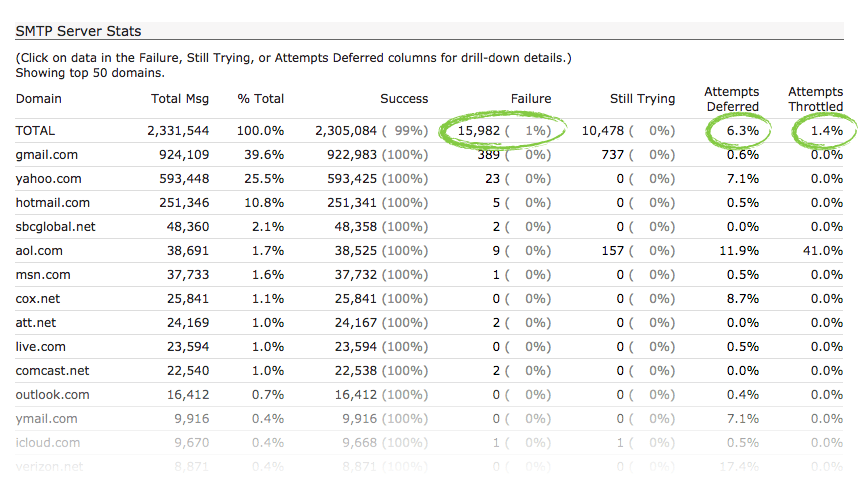Screen dimensions: 858x481
Task: Click the Success column header
Action: tap(404, 99)
